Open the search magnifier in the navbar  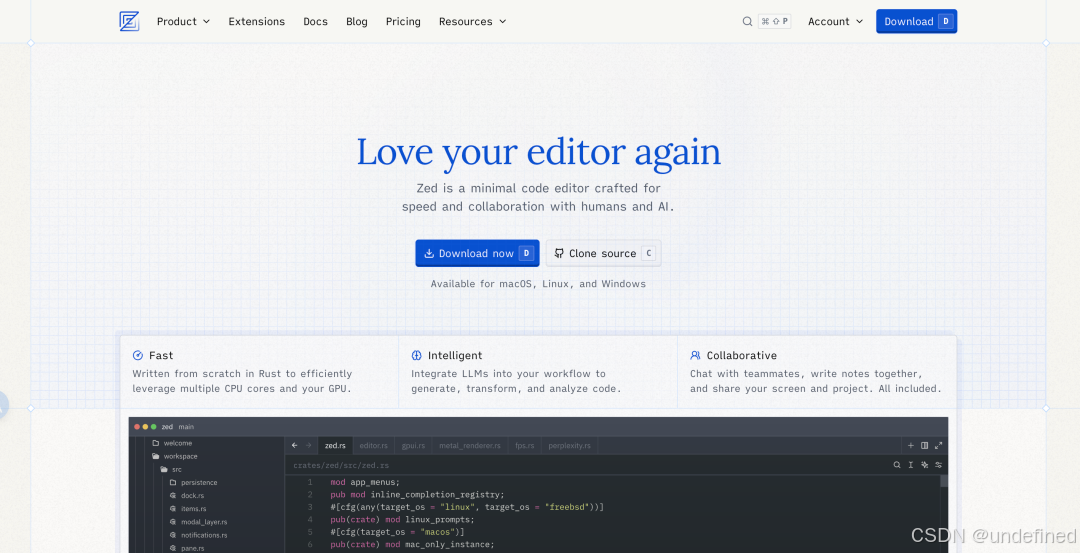coord(747,21)
